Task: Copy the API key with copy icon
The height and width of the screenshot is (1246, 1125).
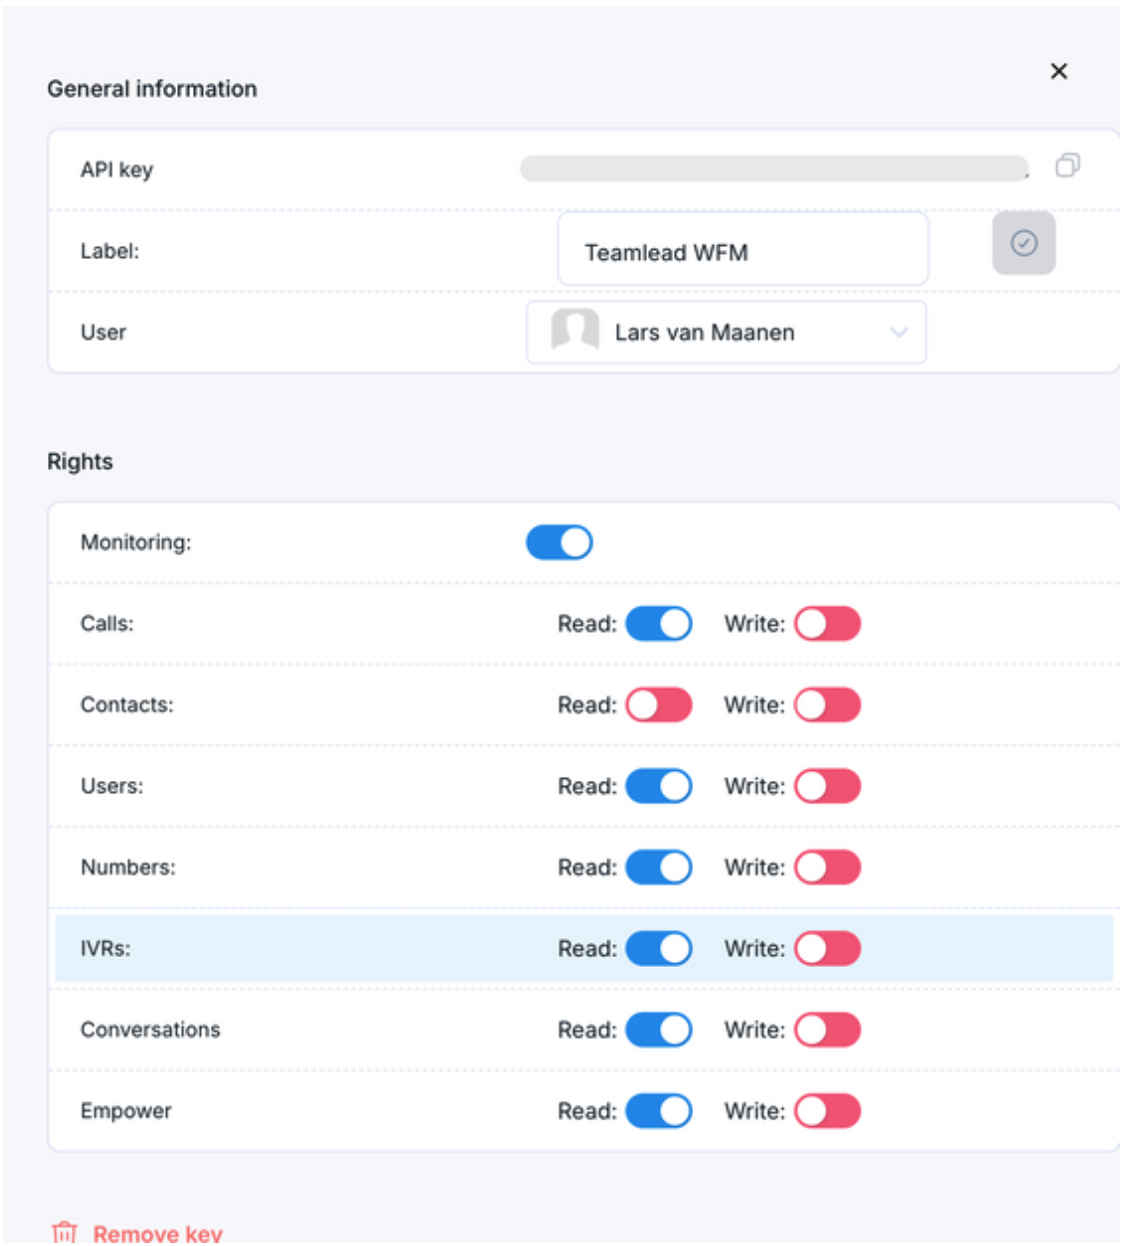Action: coord(1067,165)
